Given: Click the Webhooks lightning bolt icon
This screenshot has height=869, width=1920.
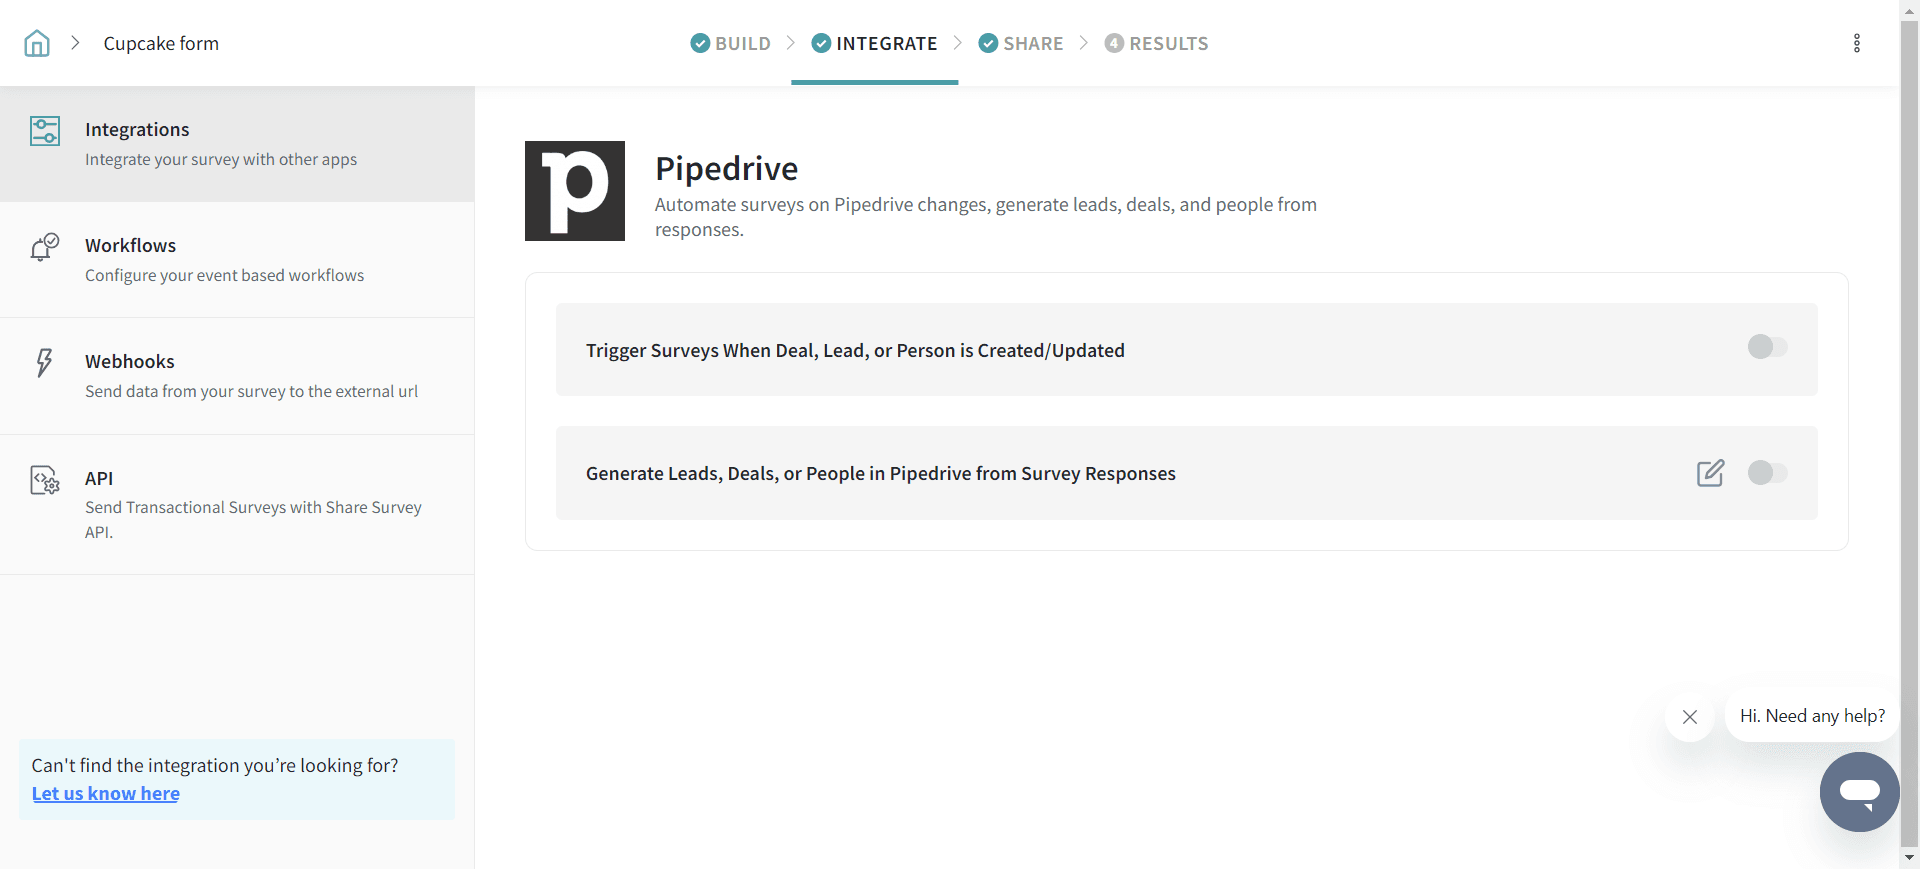Looking at the screenshot, I should tap(44, 362).
